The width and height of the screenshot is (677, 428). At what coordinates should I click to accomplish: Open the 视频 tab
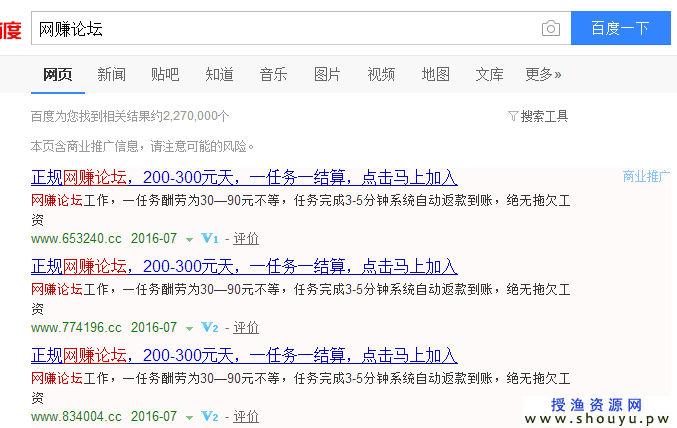[381, 74]
